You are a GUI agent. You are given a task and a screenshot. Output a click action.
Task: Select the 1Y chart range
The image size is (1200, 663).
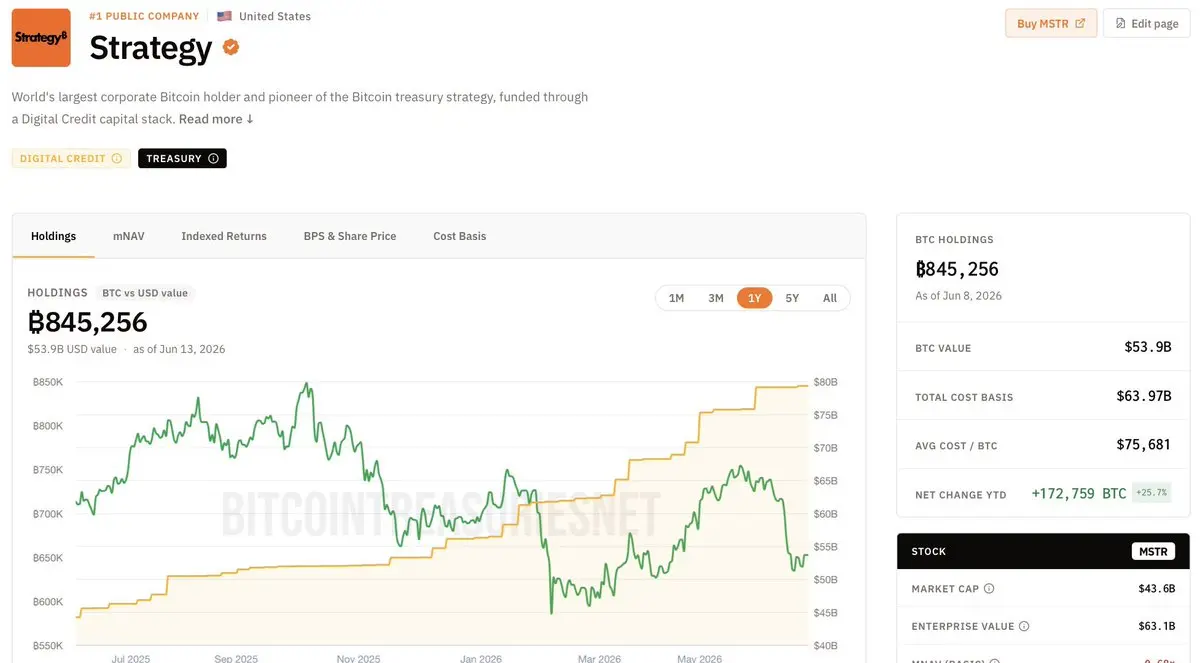[755, 298]
